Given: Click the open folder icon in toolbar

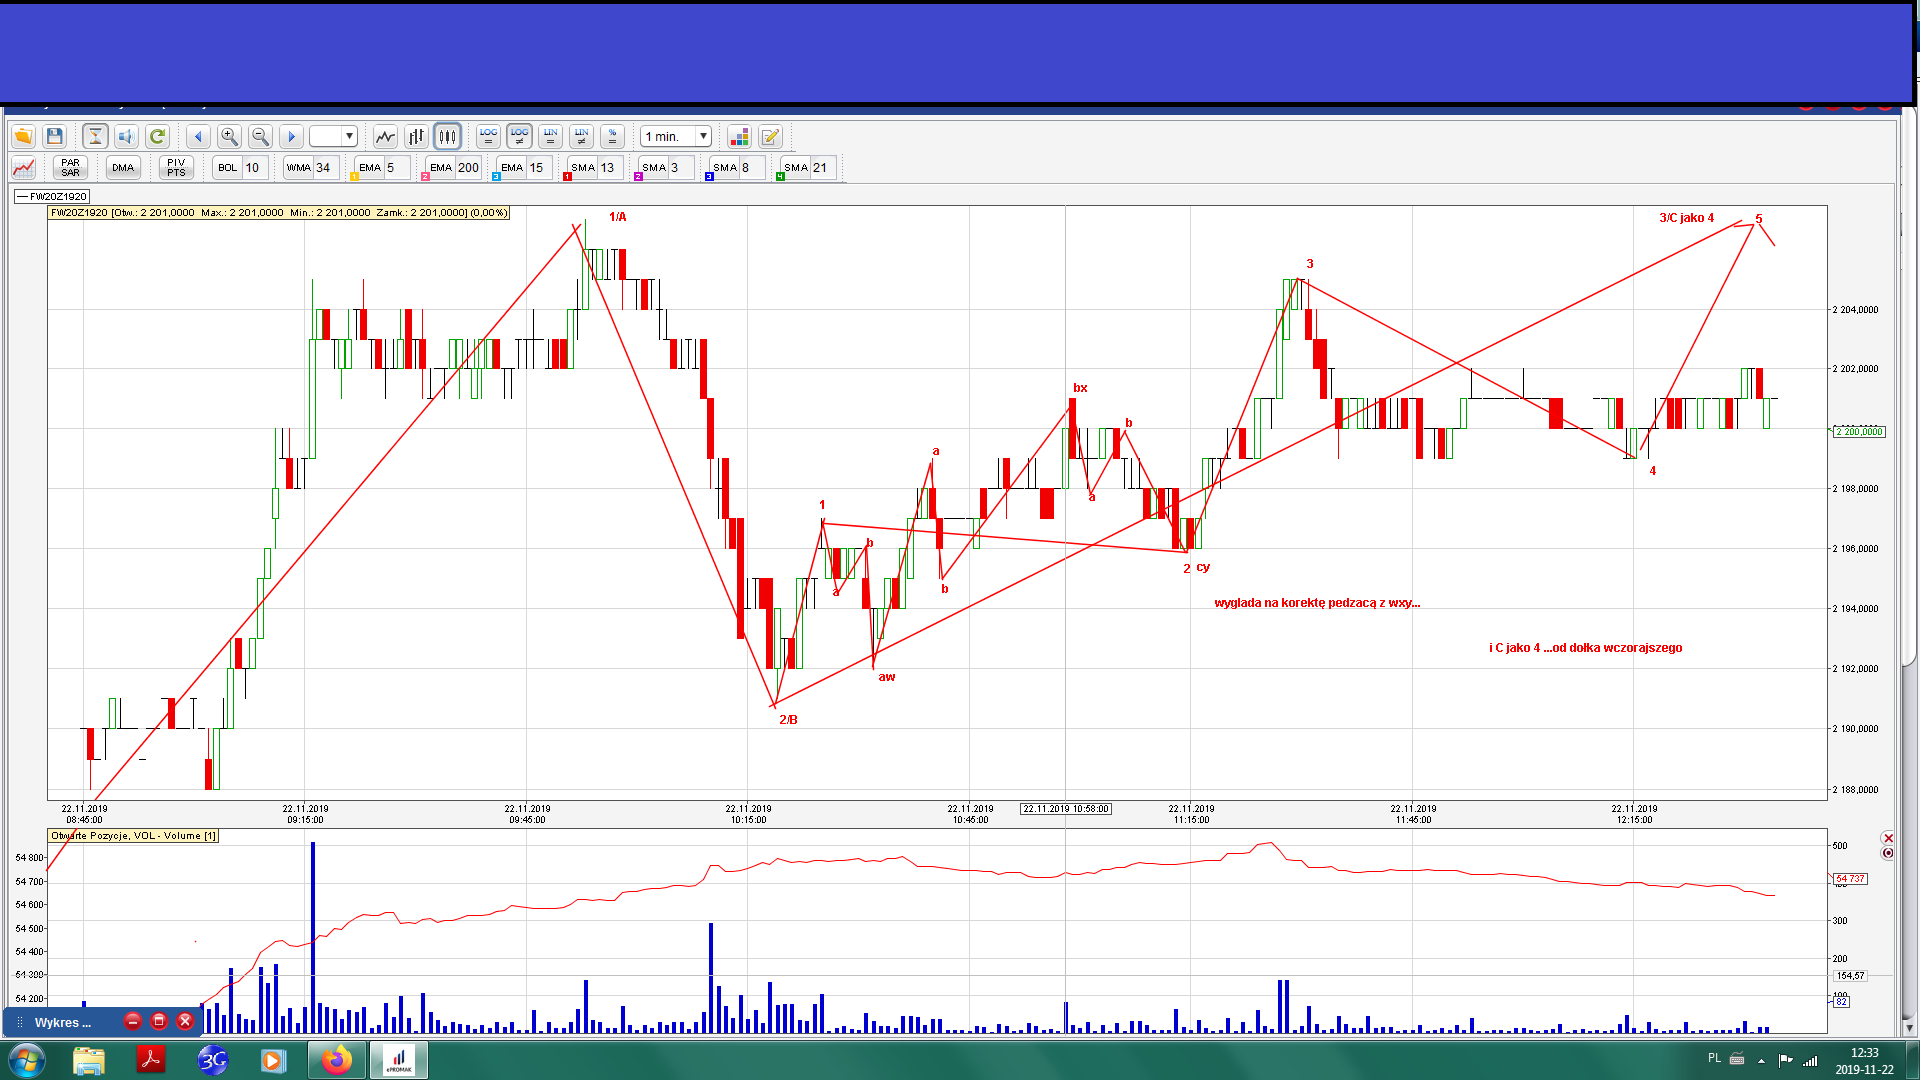Looking at the screenshot, I should tap(23, 136).
